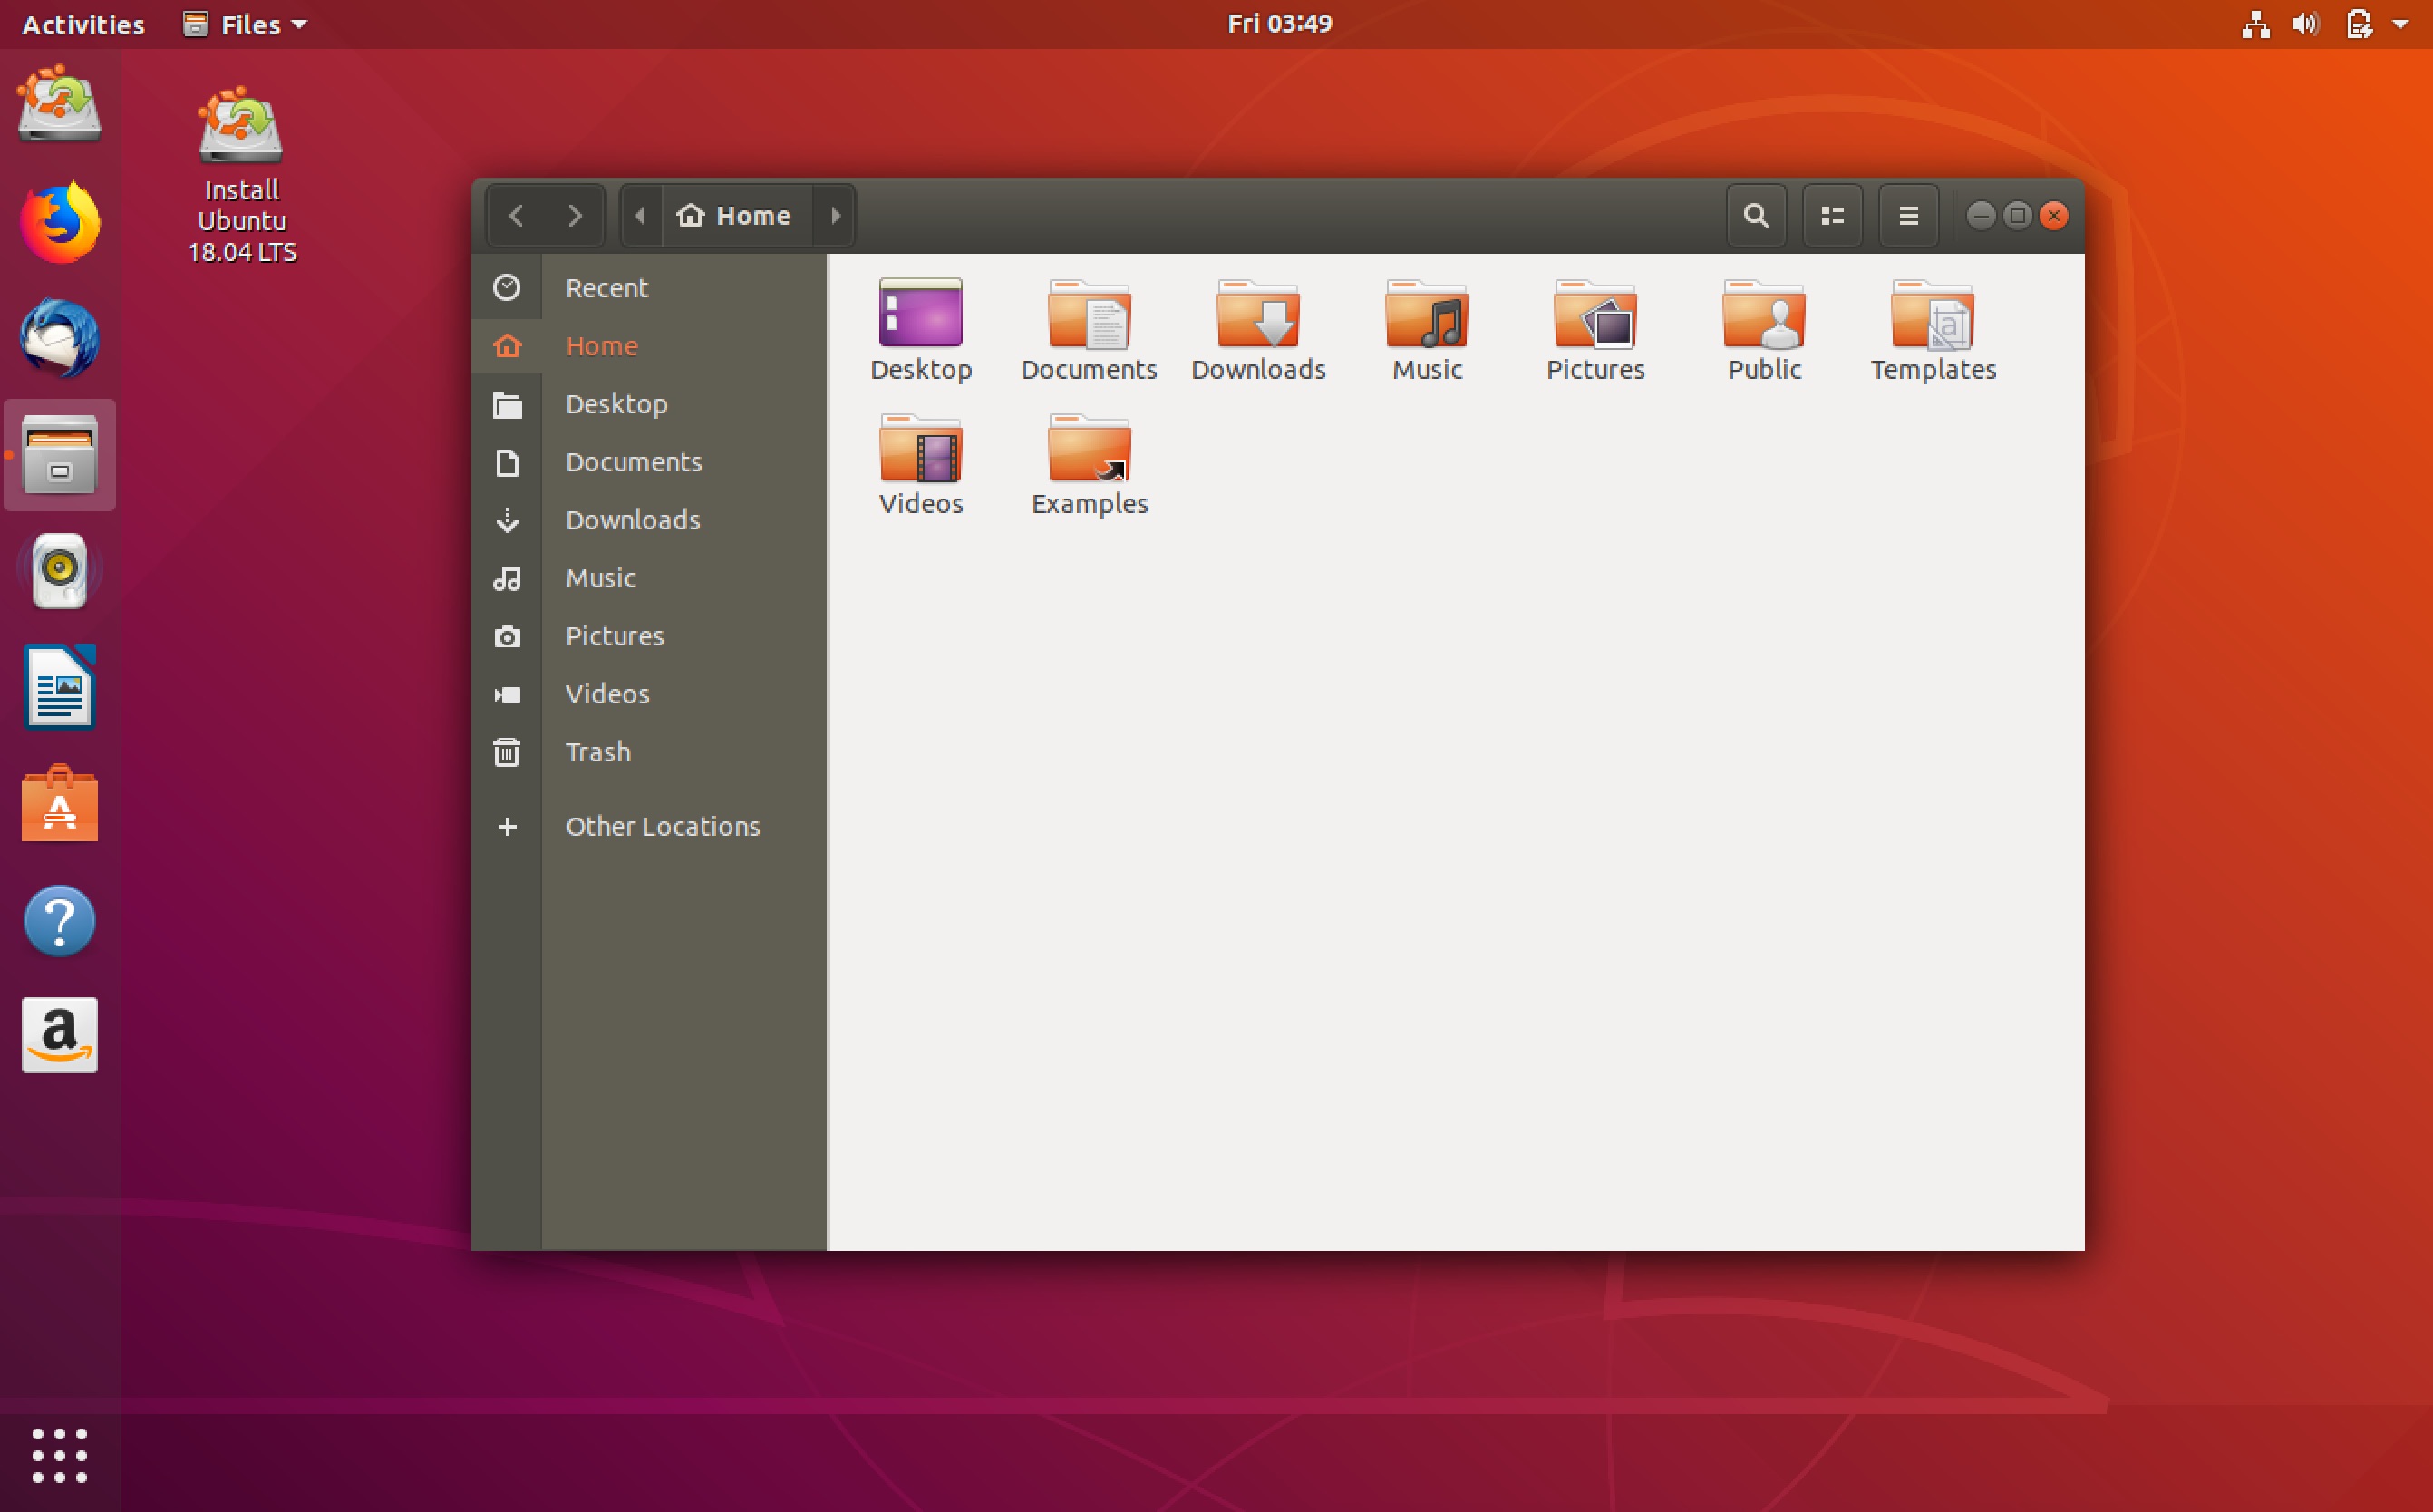The height and width of the screenshot is (1512, 2433).
Task: Select Recent in the sidebar
Action: [x=605, y=287]
